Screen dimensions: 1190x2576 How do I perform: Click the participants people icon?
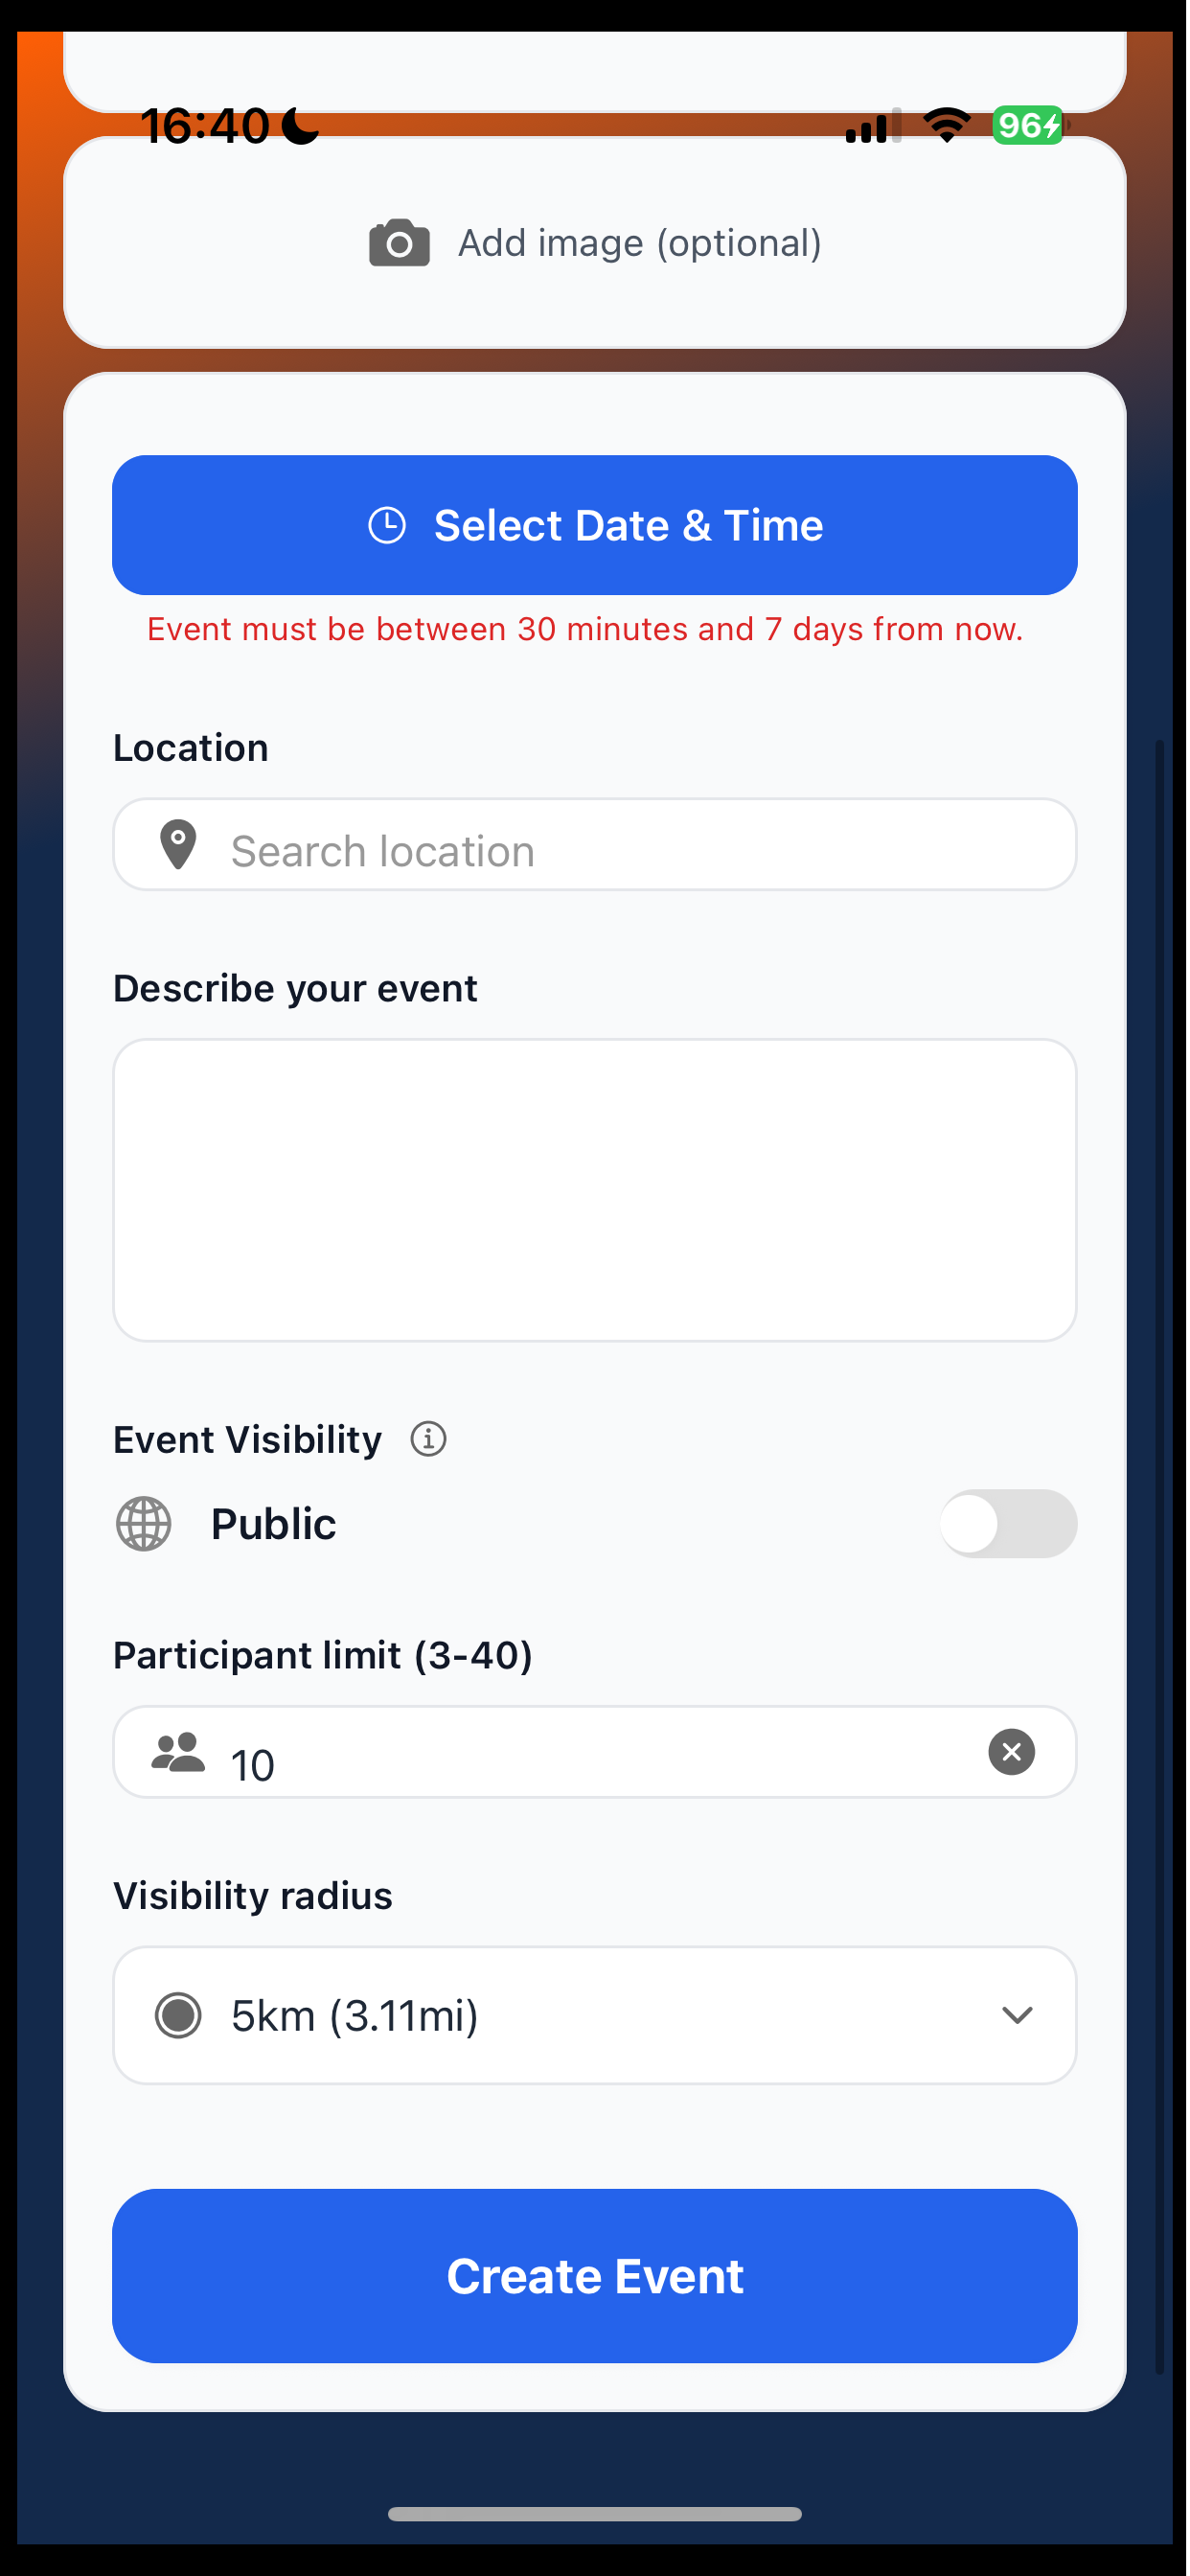point(178,1752)
